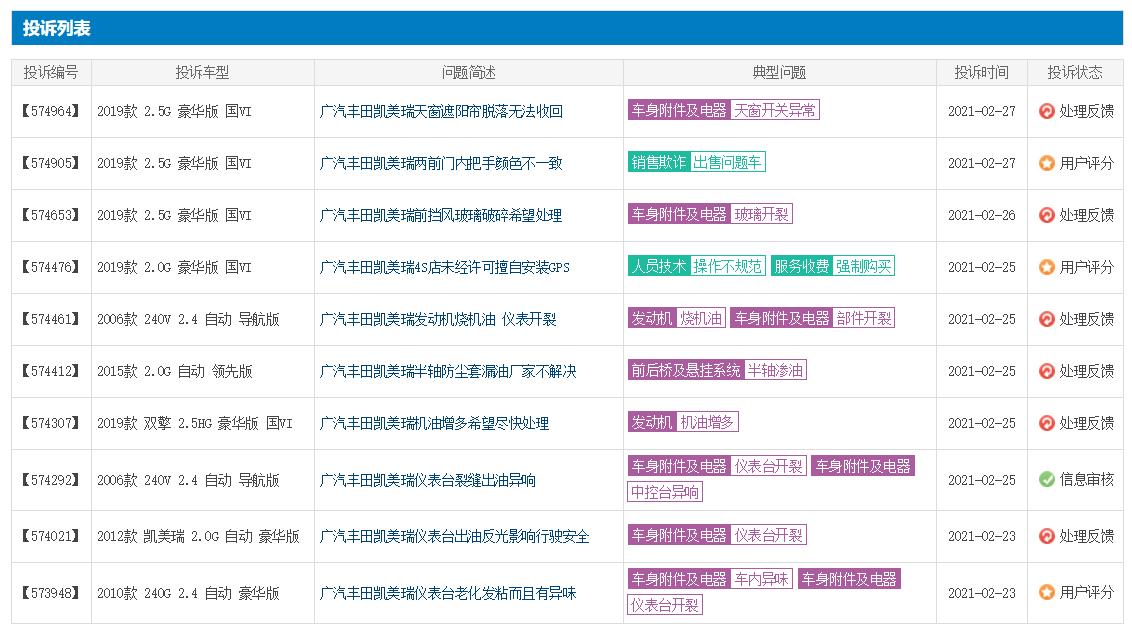This screenshot has width=1132, height=629.
Task: Open complaint 广汽丰田凯美瑞机油增多希望尽快处理
Action: pos(434,423)
